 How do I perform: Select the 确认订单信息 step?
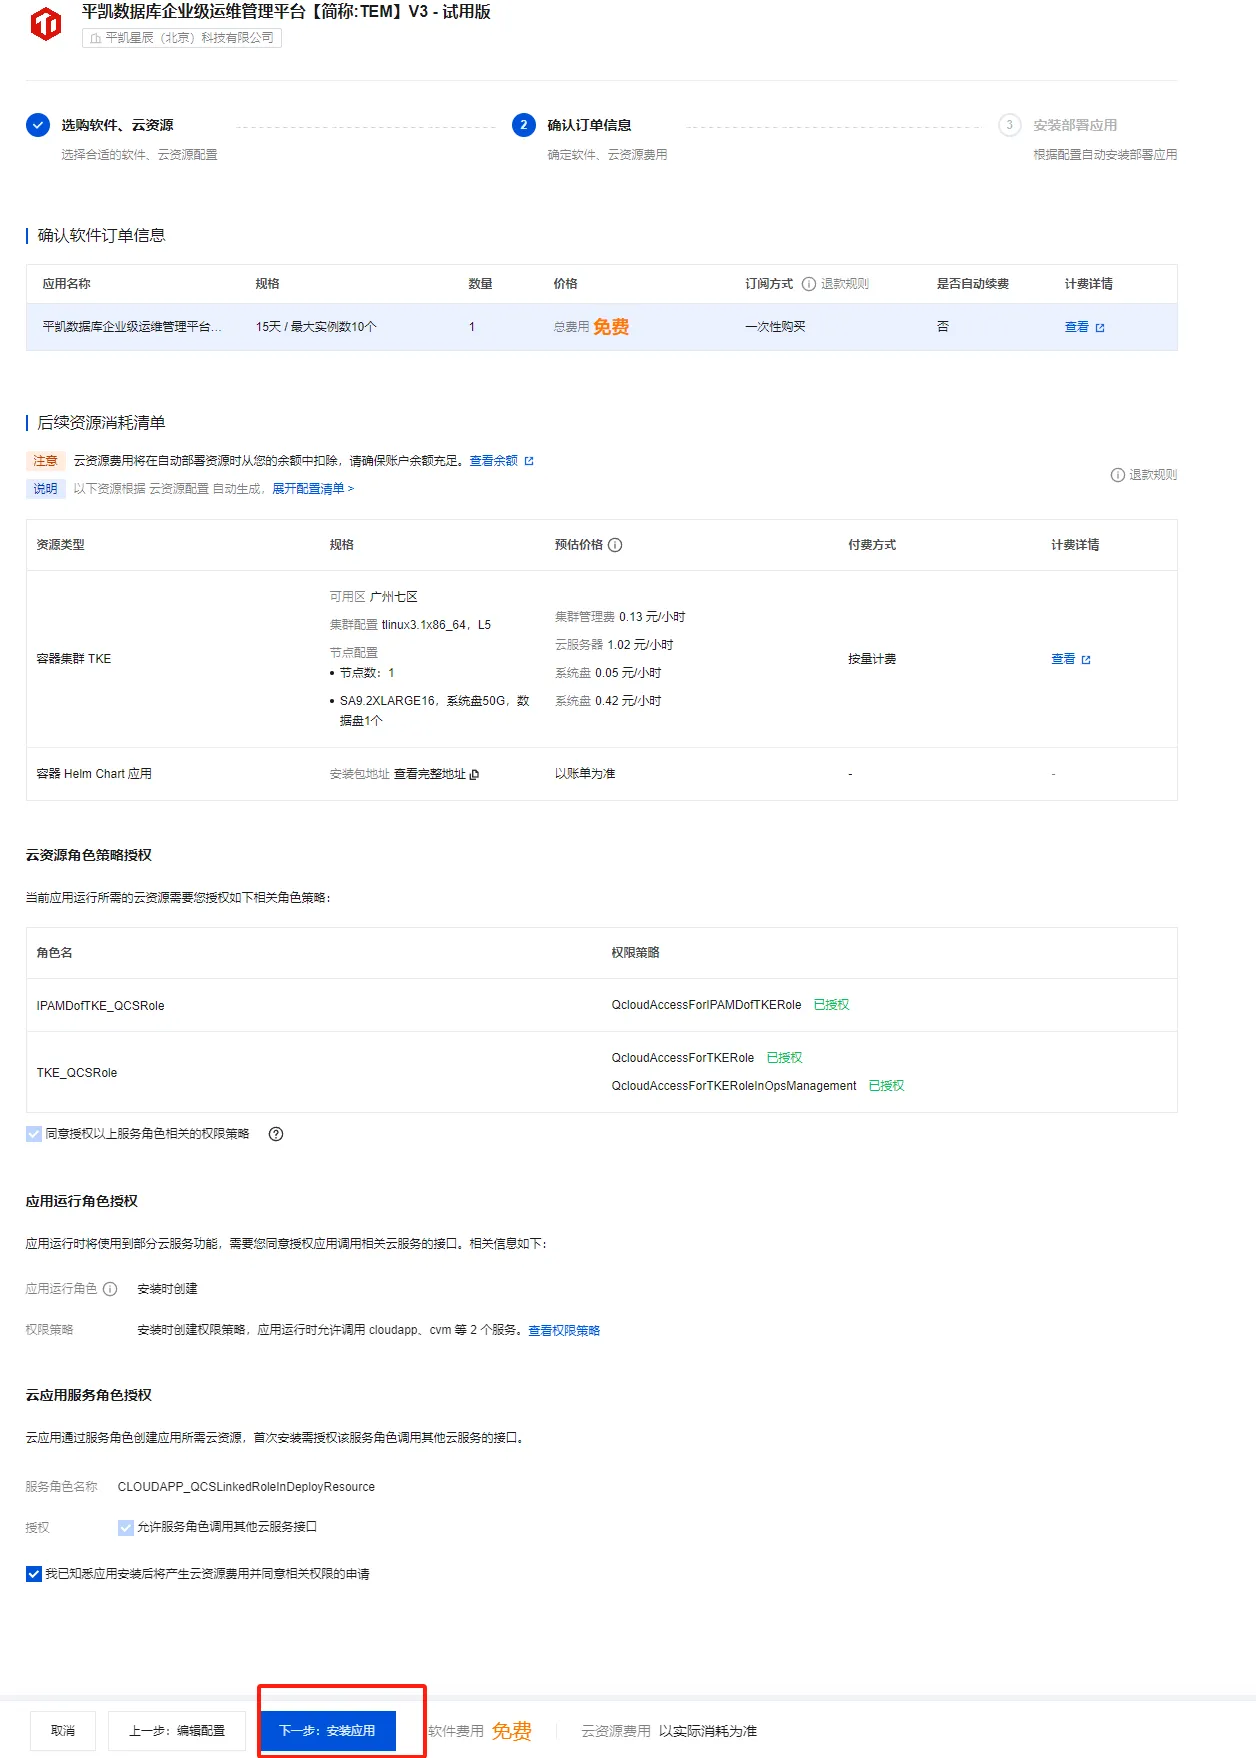[x=589, y=125]
